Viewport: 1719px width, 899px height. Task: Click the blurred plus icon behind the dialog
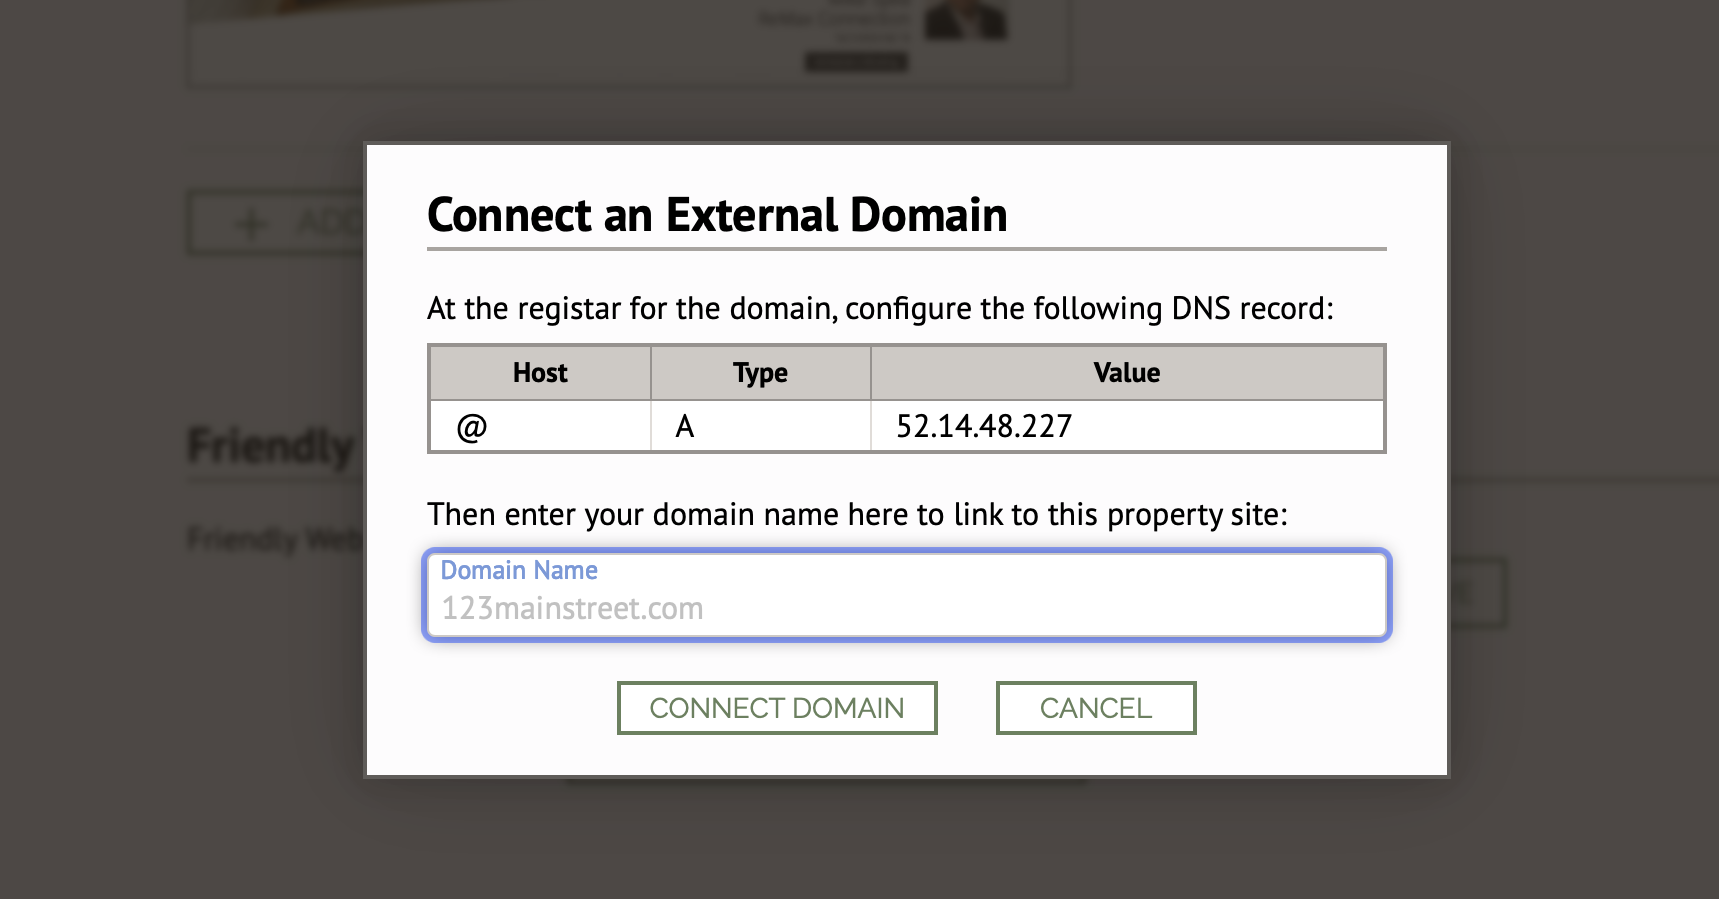coord(251,223)
